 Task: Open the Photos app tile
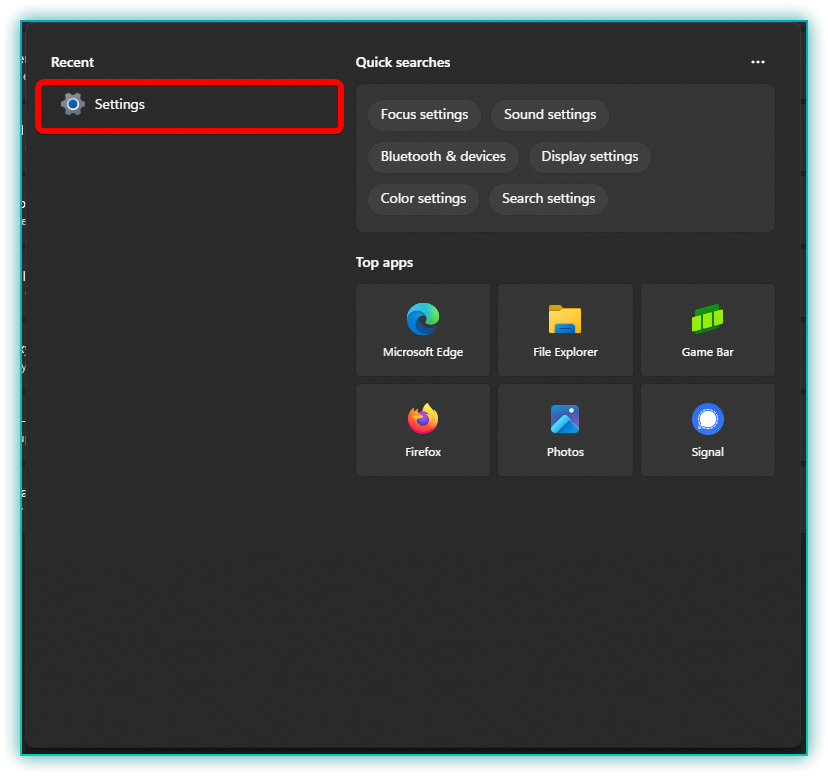tap(565, 430)
